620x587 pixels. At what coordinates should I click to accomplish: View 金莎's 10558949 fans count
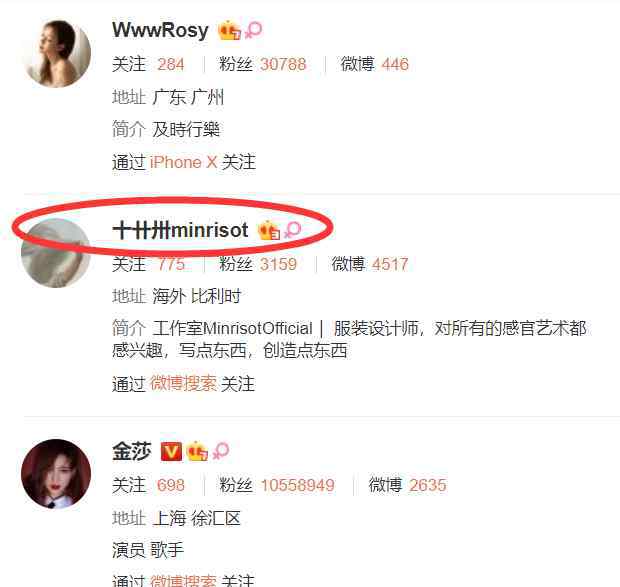pyautogui.click(x=297, y=485)
